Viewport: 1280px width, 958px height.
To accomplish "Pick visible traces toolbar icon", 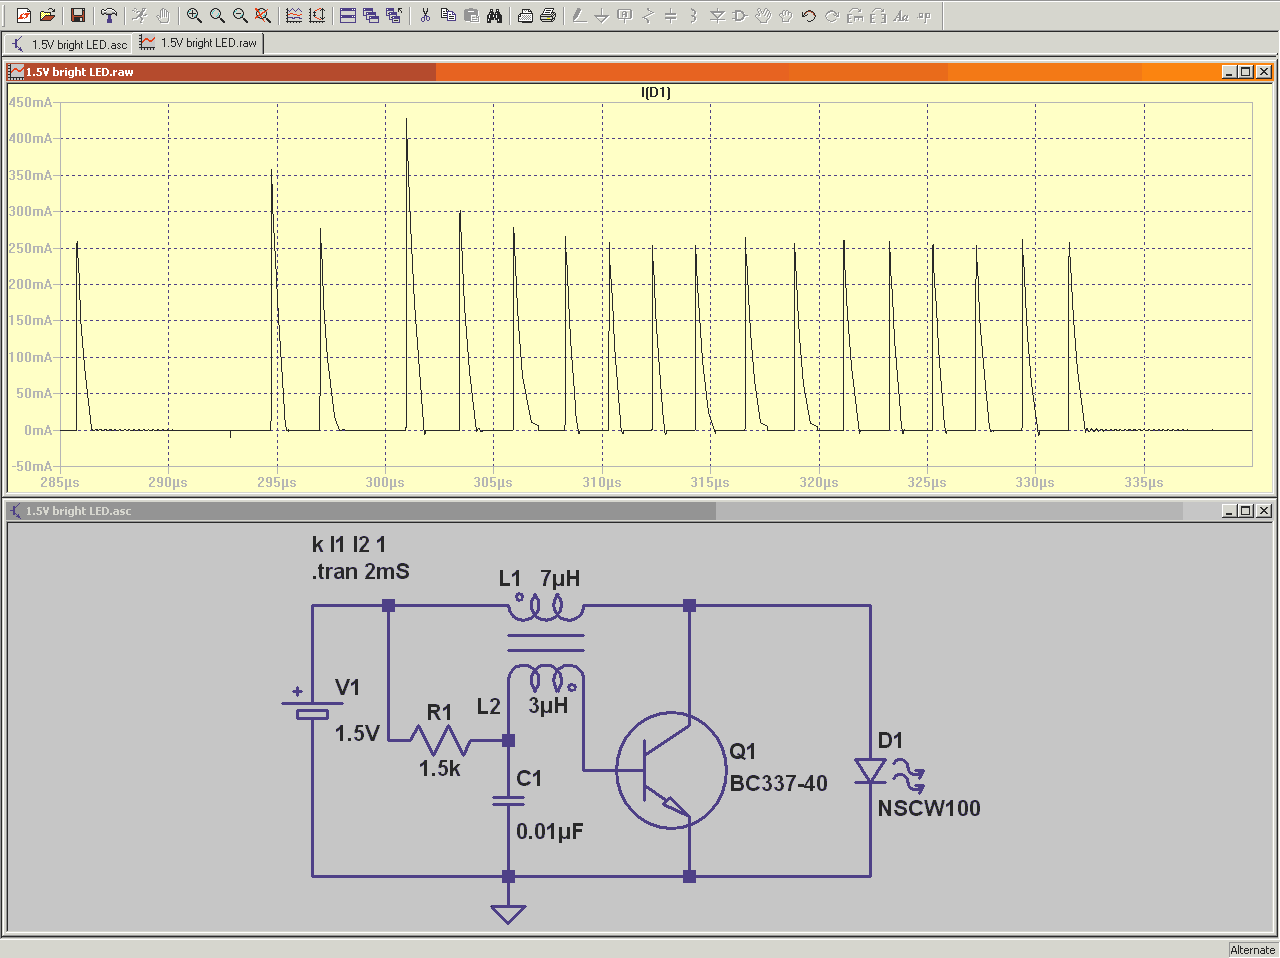I will pyautogui.click(x=294, y=16).
